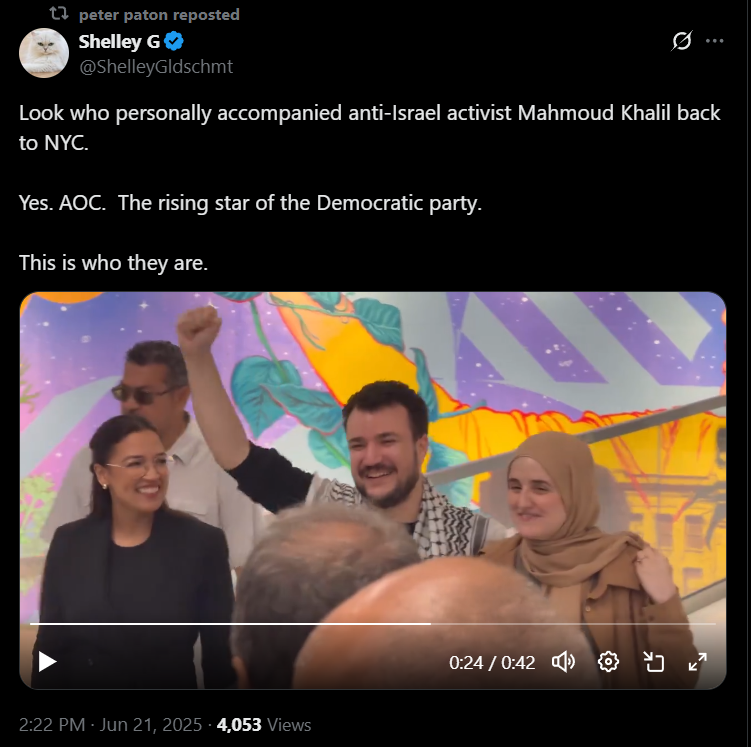The width and height of the screenshot is (751, 747).
Task: Mute the video volume
Action: pos(563,662)
